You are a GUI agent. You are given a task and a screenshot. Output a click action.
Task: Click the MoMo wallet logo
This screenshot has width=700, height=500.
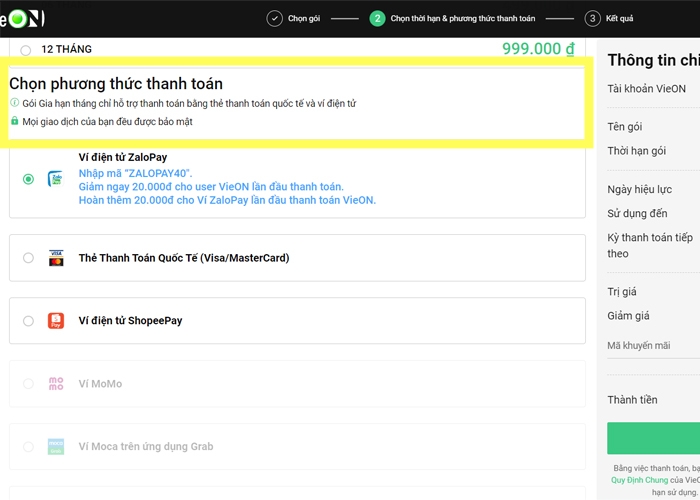pyautogui.click(x=56, y=383)
